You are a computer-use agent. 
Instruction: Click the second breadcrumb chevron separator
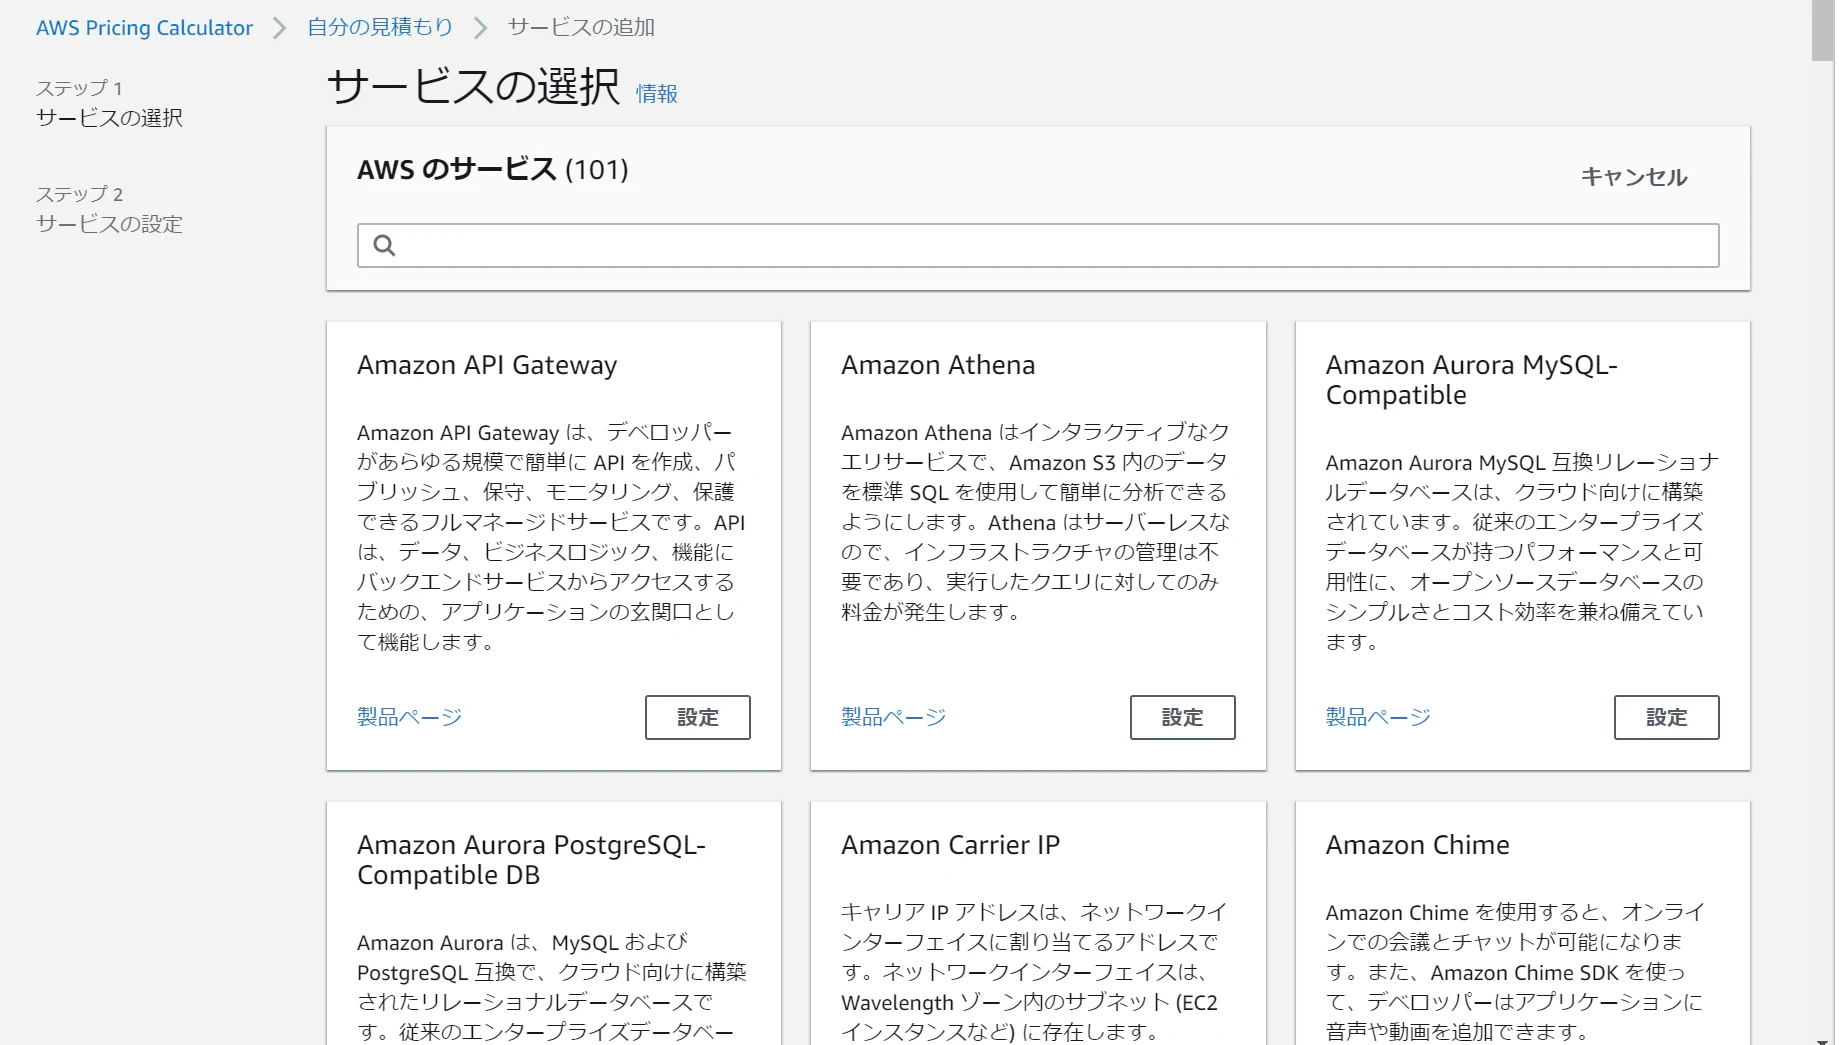pos(480,28)
